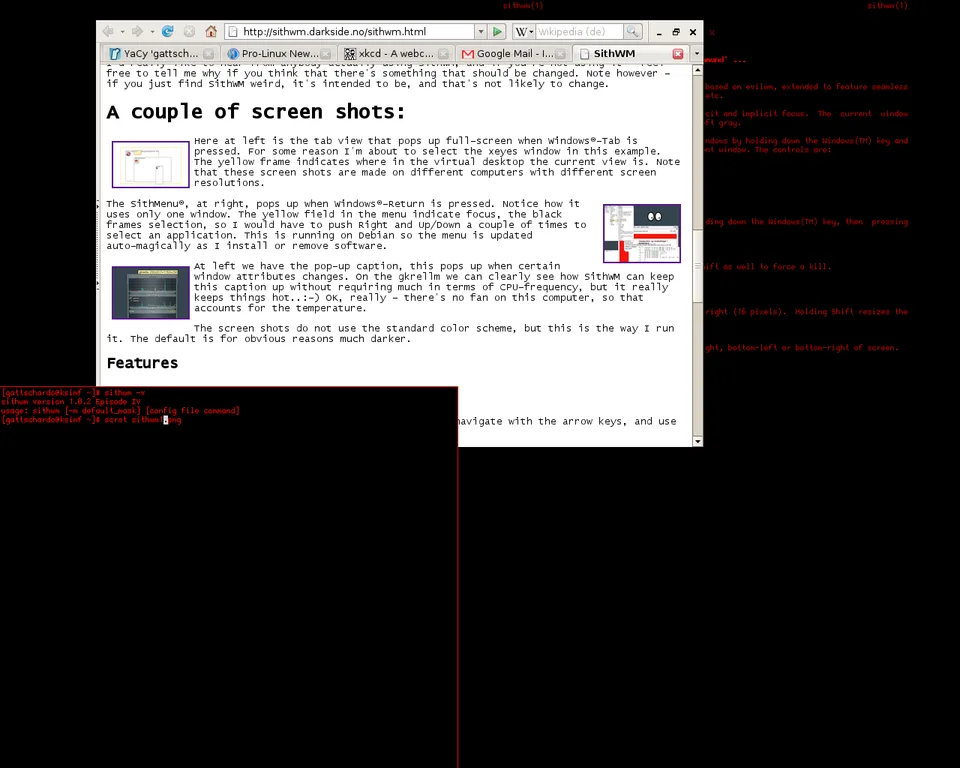Close the YaCy tab
The height and width of the screenshot is (768, 960).
point(208,54)
